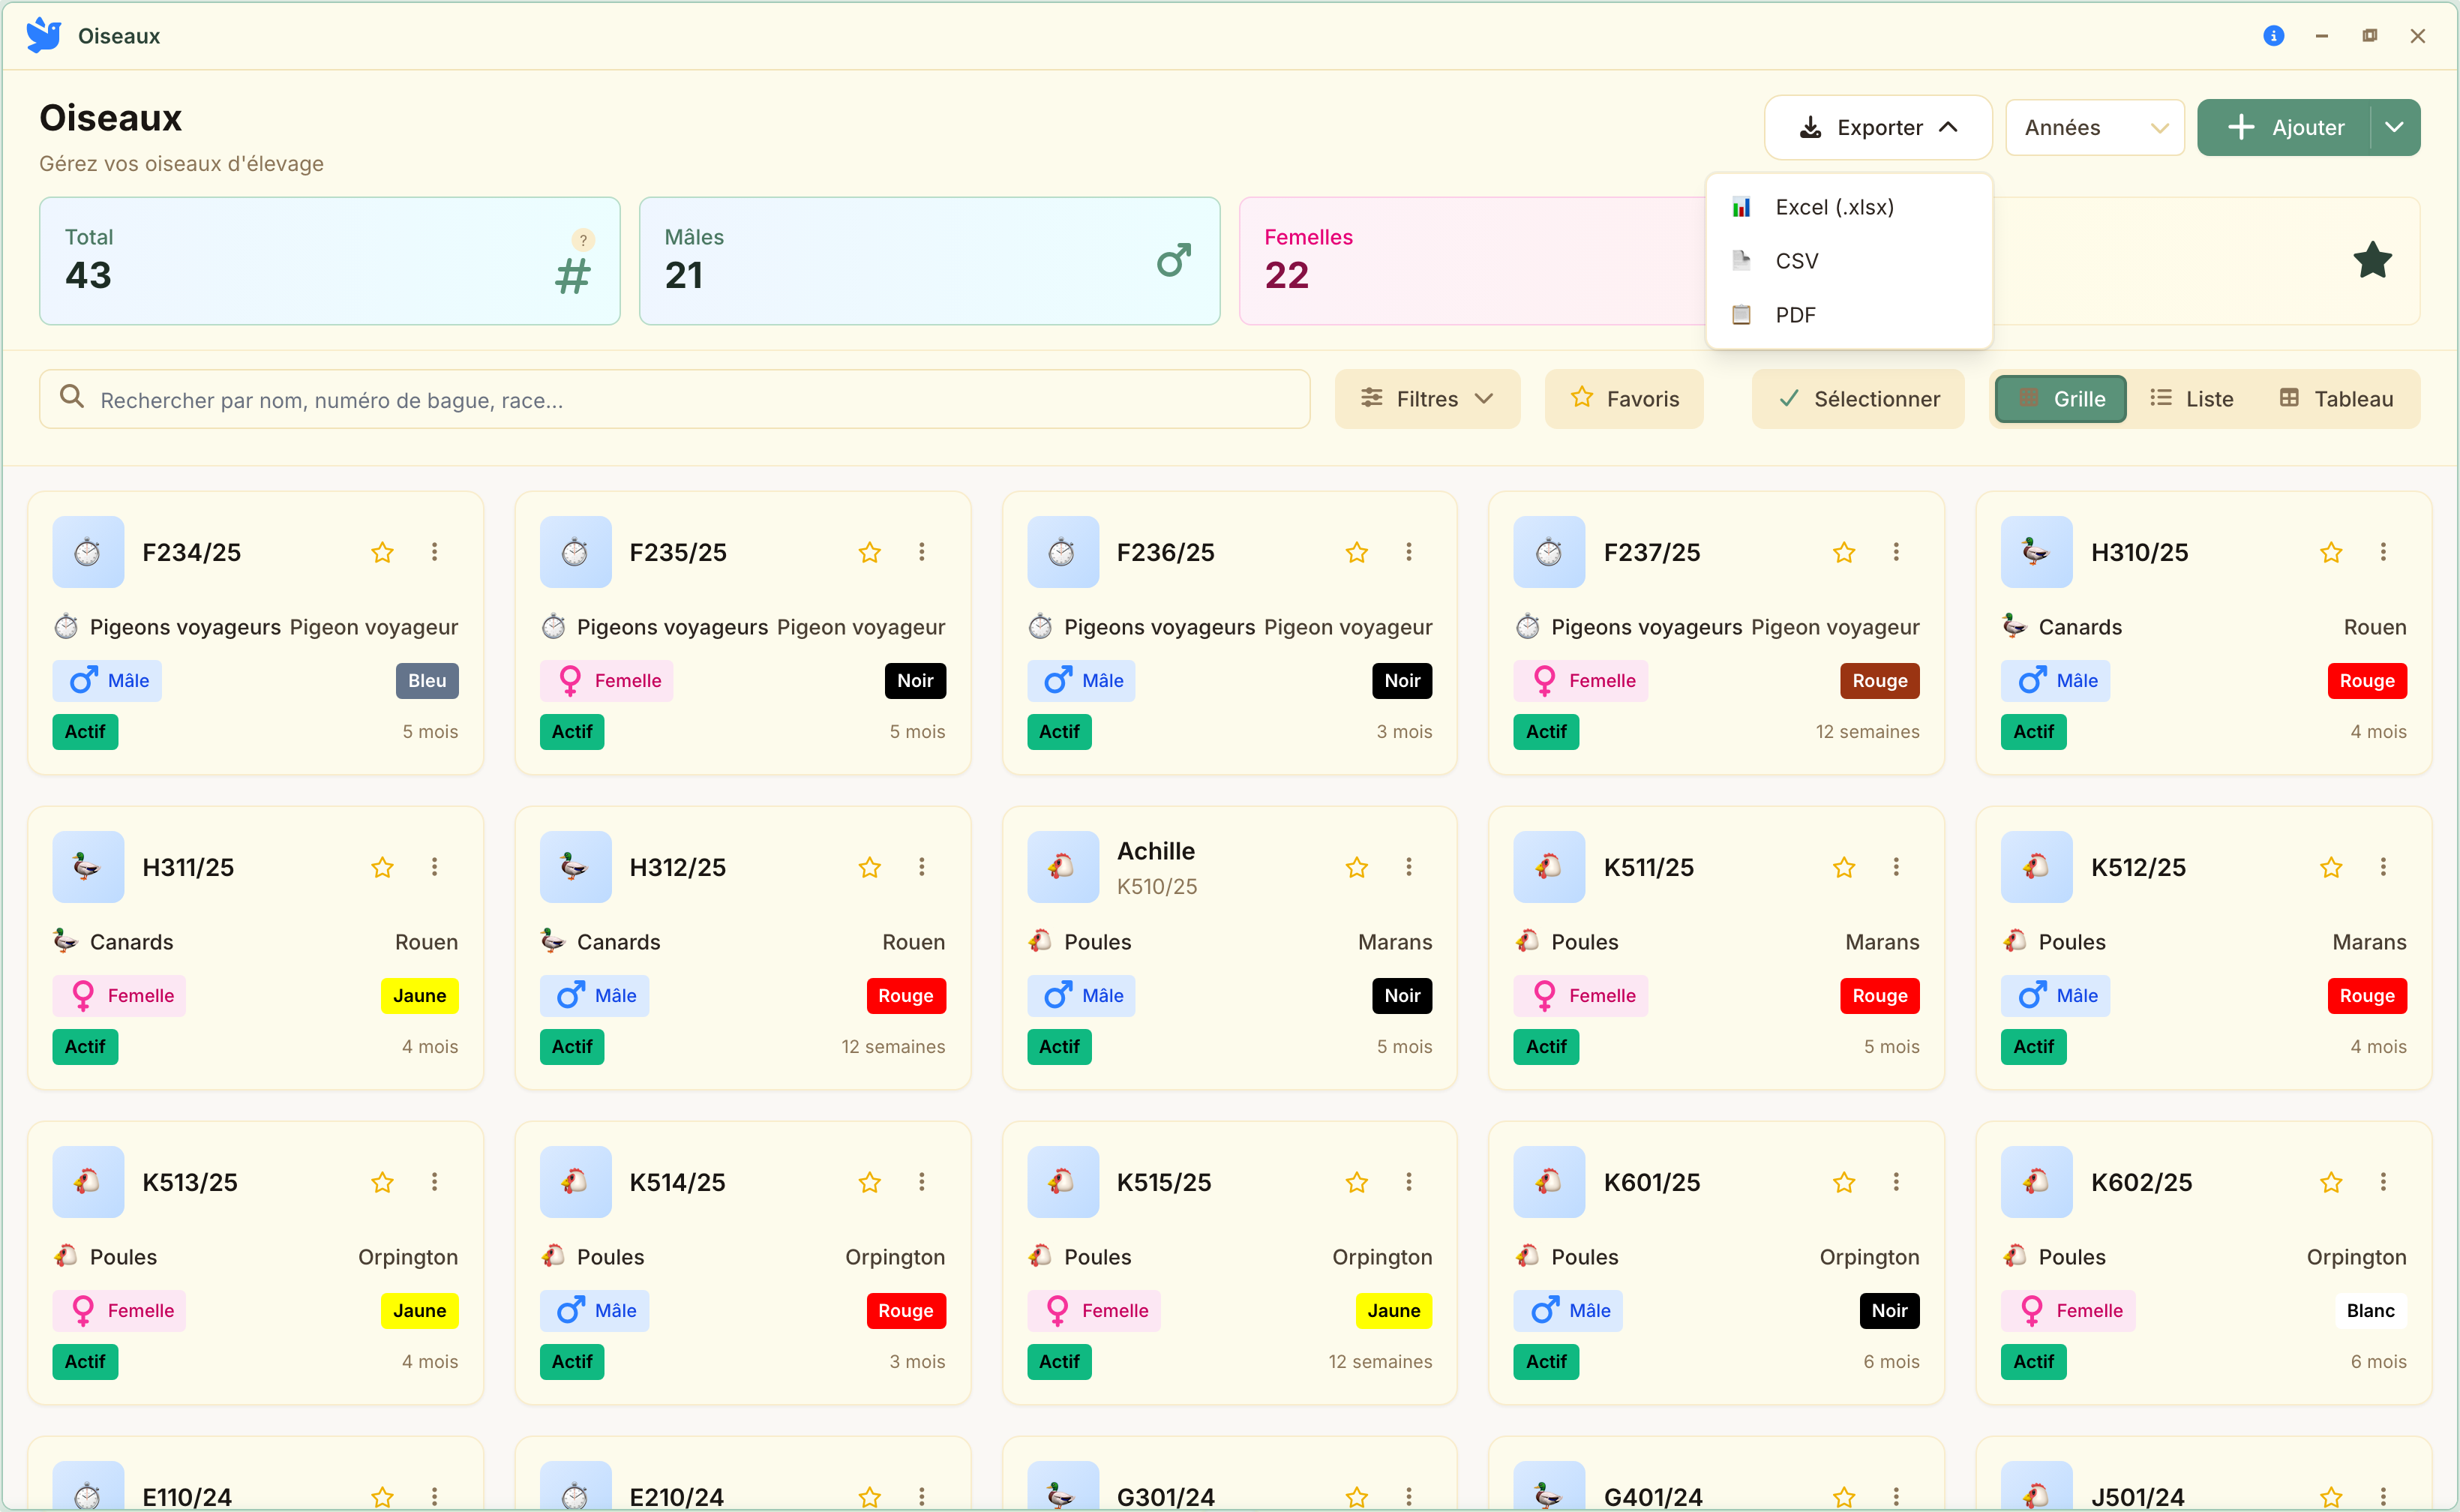Open the Années dropdown
Image resolution: width=2460 pixels, height=1512 pixels.
tap(2095, 127)
